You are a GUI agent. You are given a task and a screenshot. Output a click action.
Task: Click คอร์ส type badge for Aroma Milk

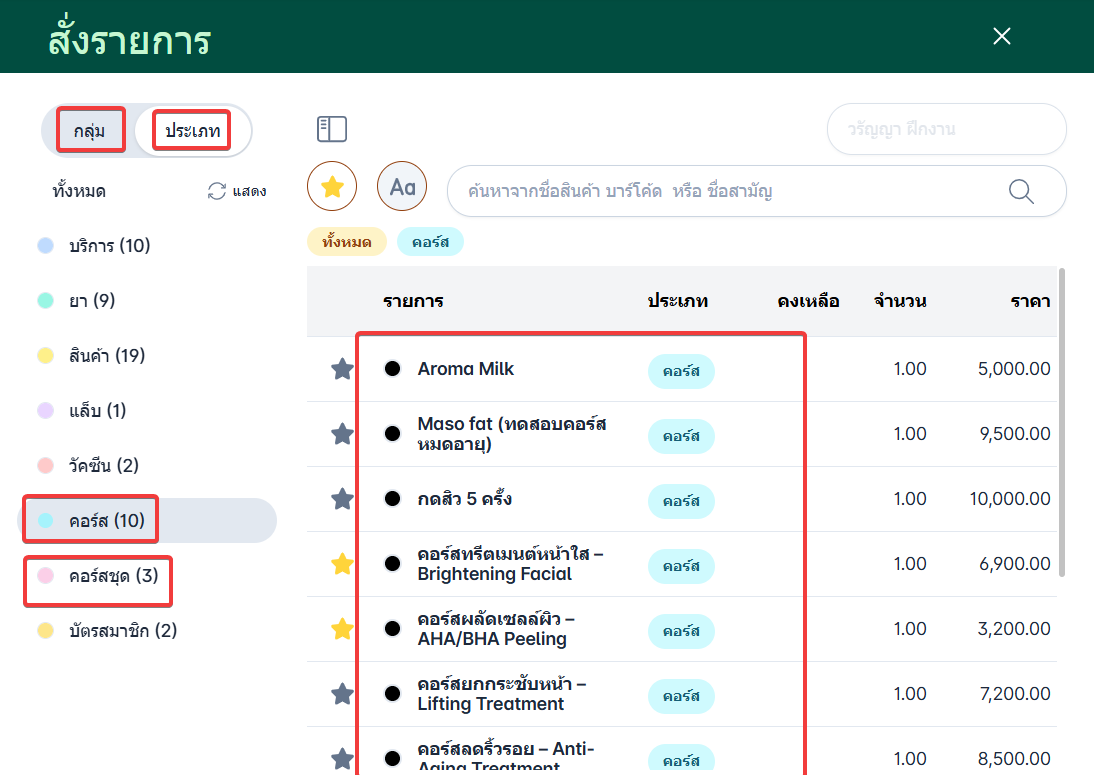(681, 371)
